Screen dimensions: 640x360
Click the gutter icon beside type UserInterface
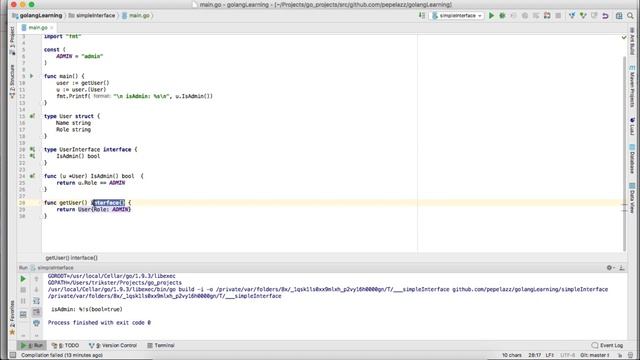[32, 149]
